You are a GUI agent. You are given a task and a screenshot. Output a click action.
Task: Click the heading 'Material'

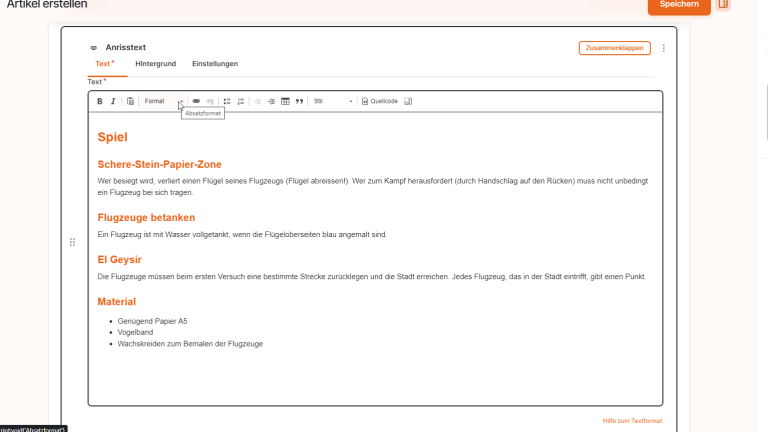pos(117,302)
